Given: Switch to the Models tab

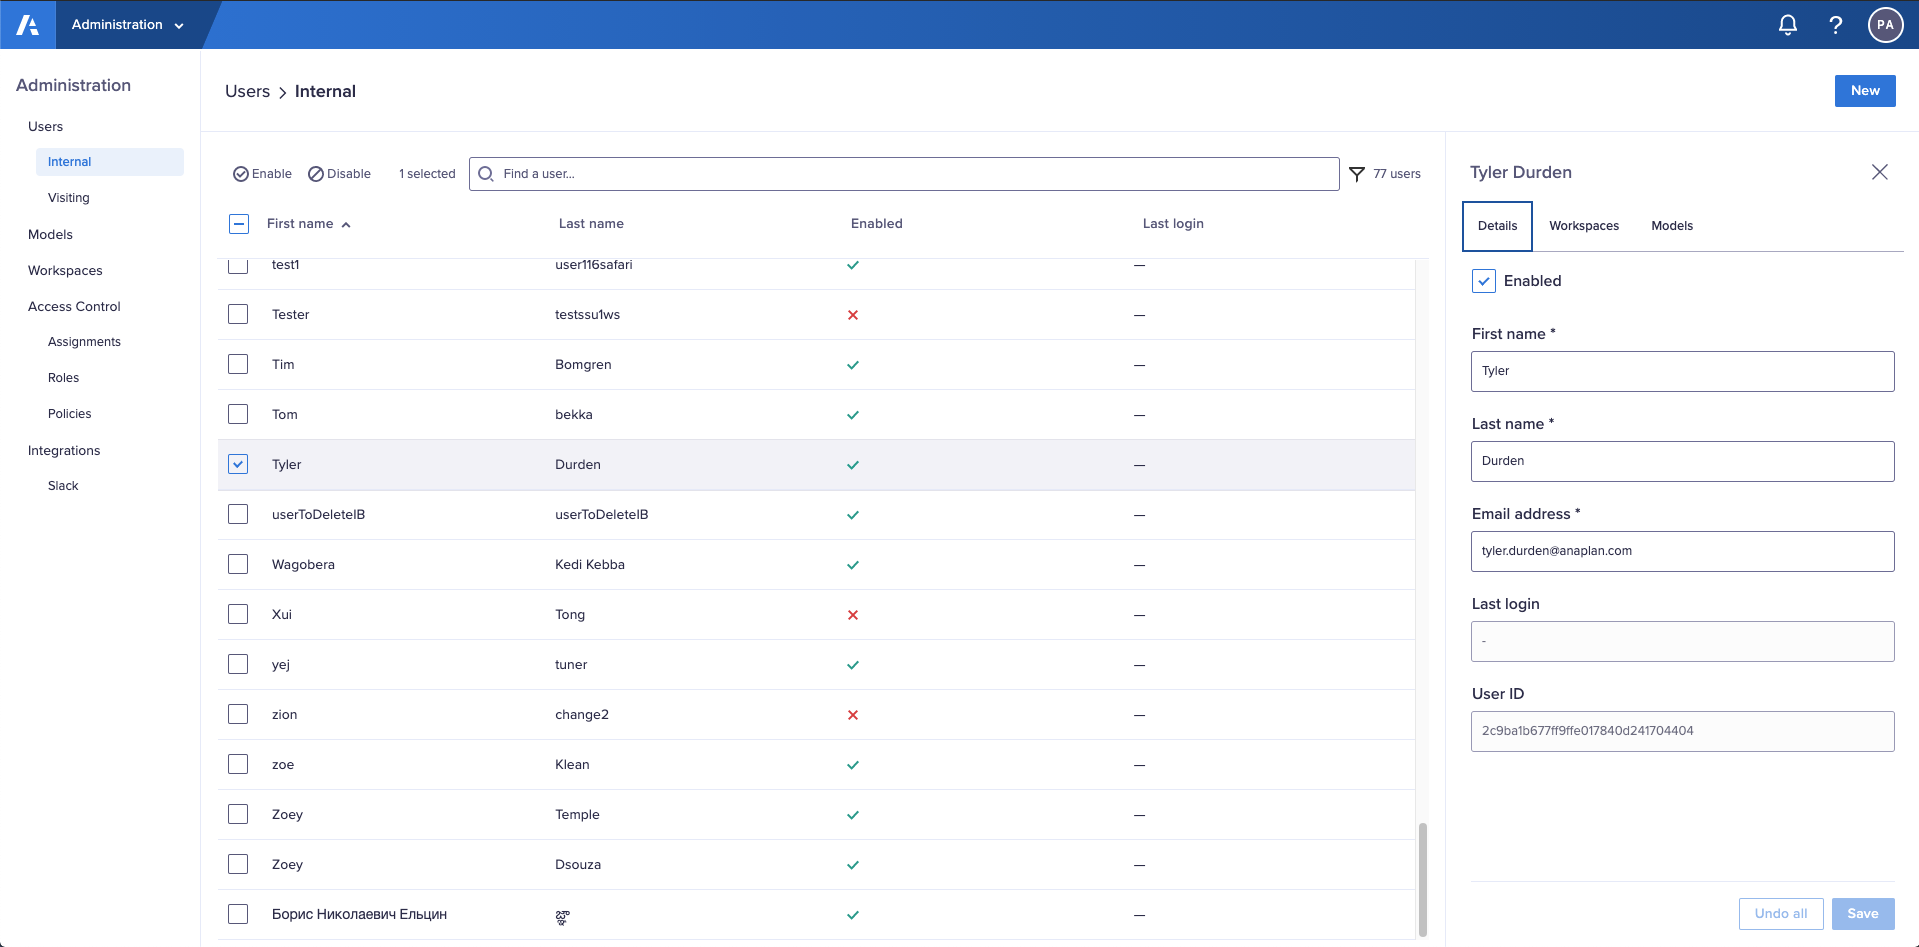Looking at the screenshot, I should [1671, 225].
